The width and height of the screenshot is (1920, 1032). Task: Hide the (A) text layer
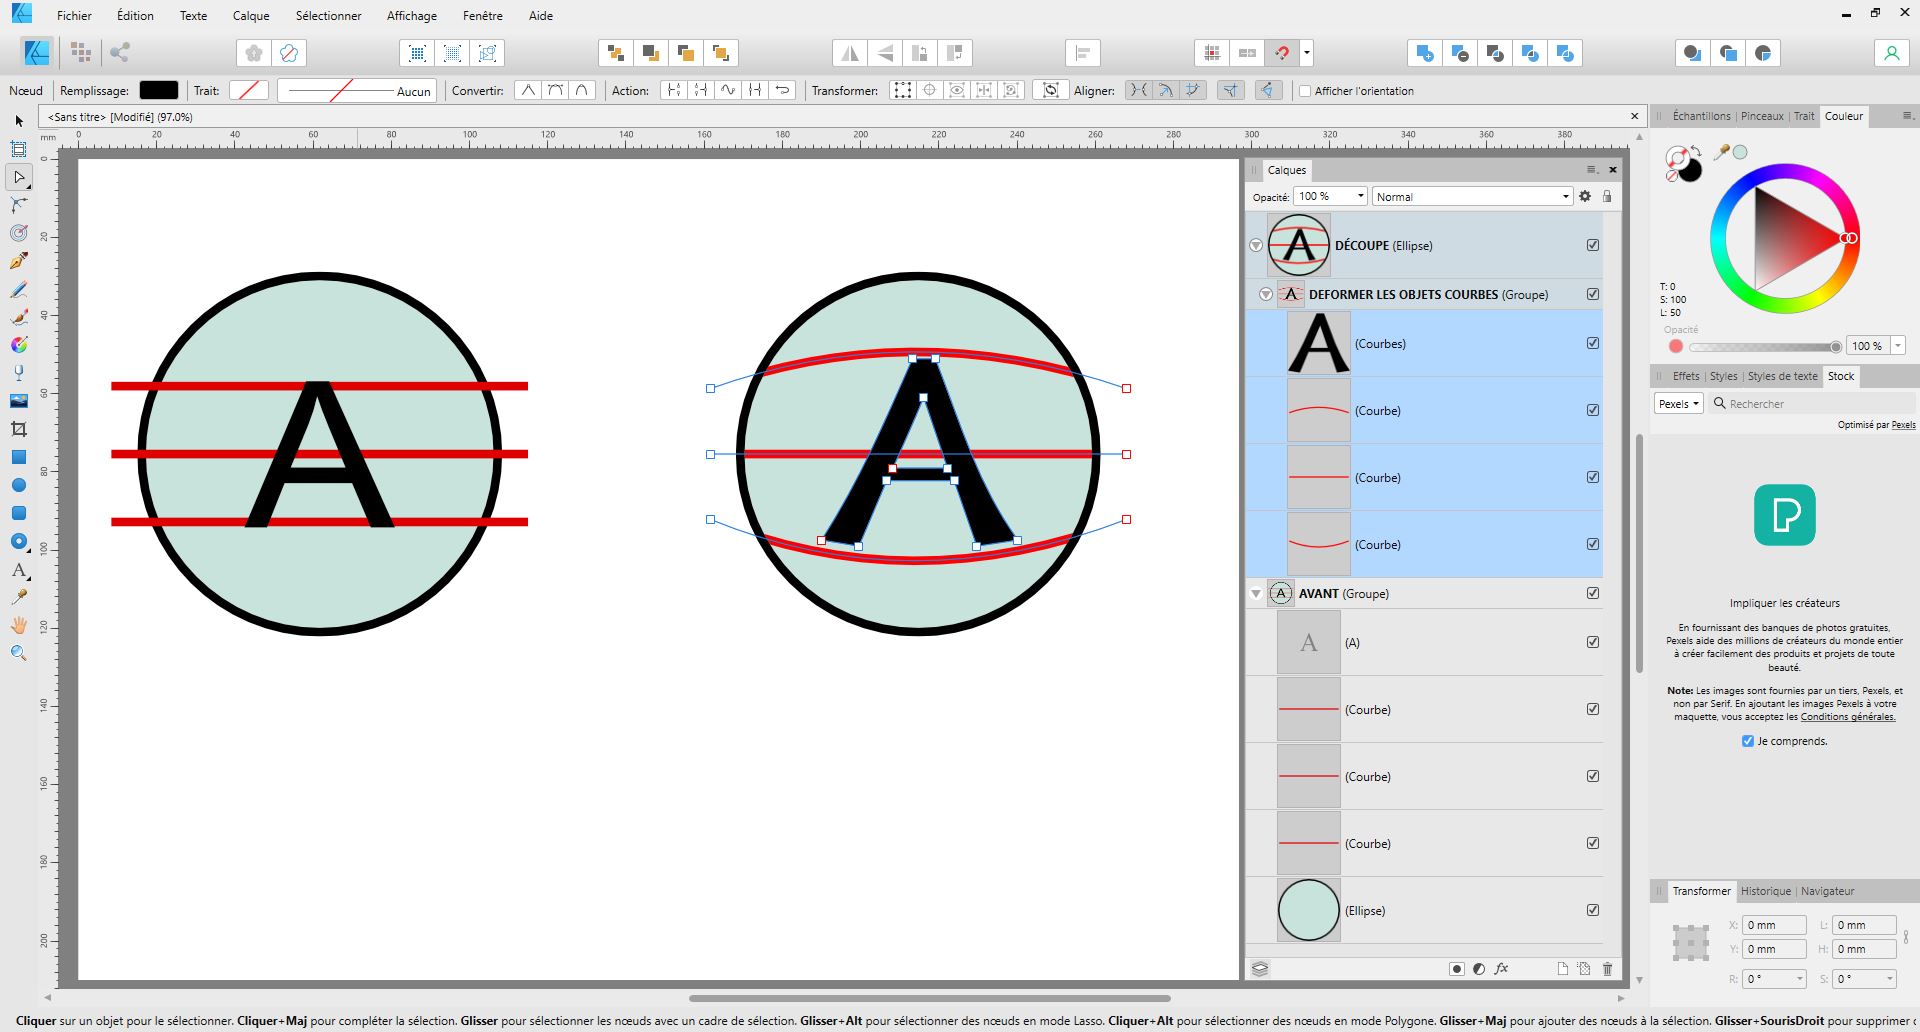[1593, 642]
